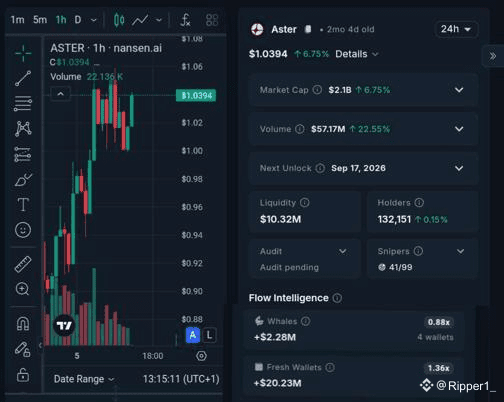
Task: Click the Aster token logo
Action: (x=257, y=29)
